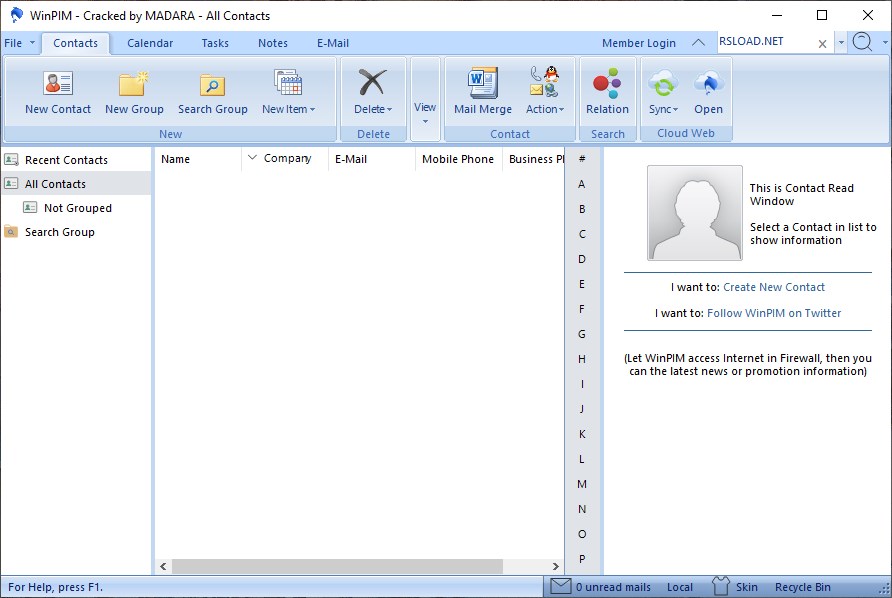Sort by the Name column header
The height and width of the screenshot is (598, 892).
(x=198, y=159)
